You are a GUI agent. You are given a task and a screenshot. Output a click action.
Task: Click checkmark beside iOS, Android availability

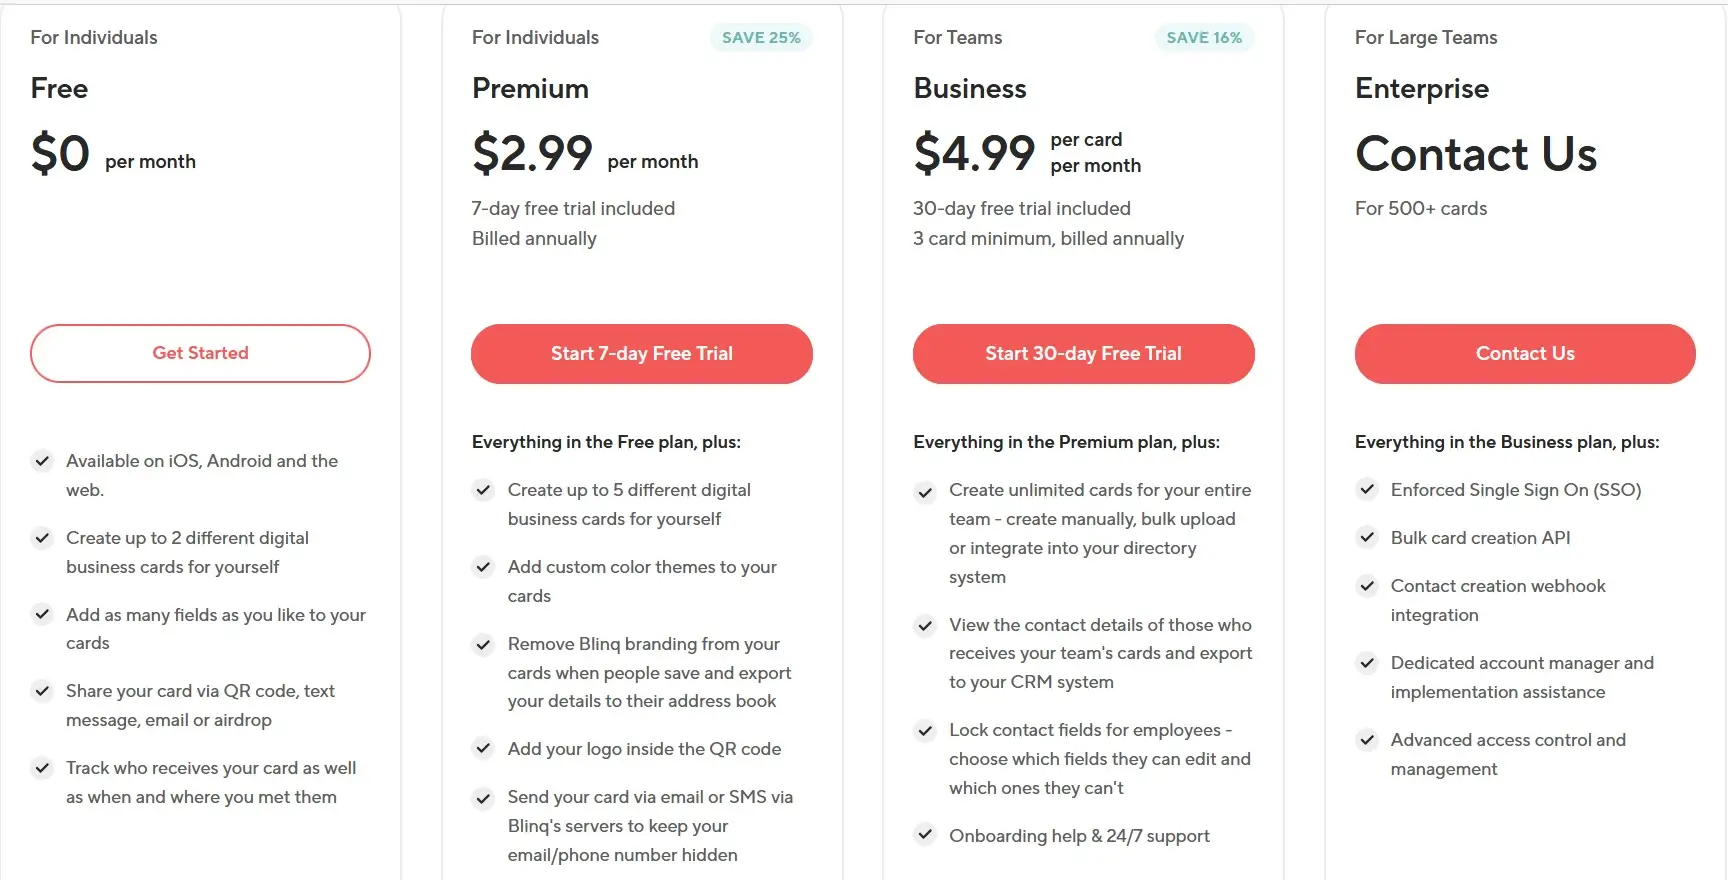tap(42, 461)
